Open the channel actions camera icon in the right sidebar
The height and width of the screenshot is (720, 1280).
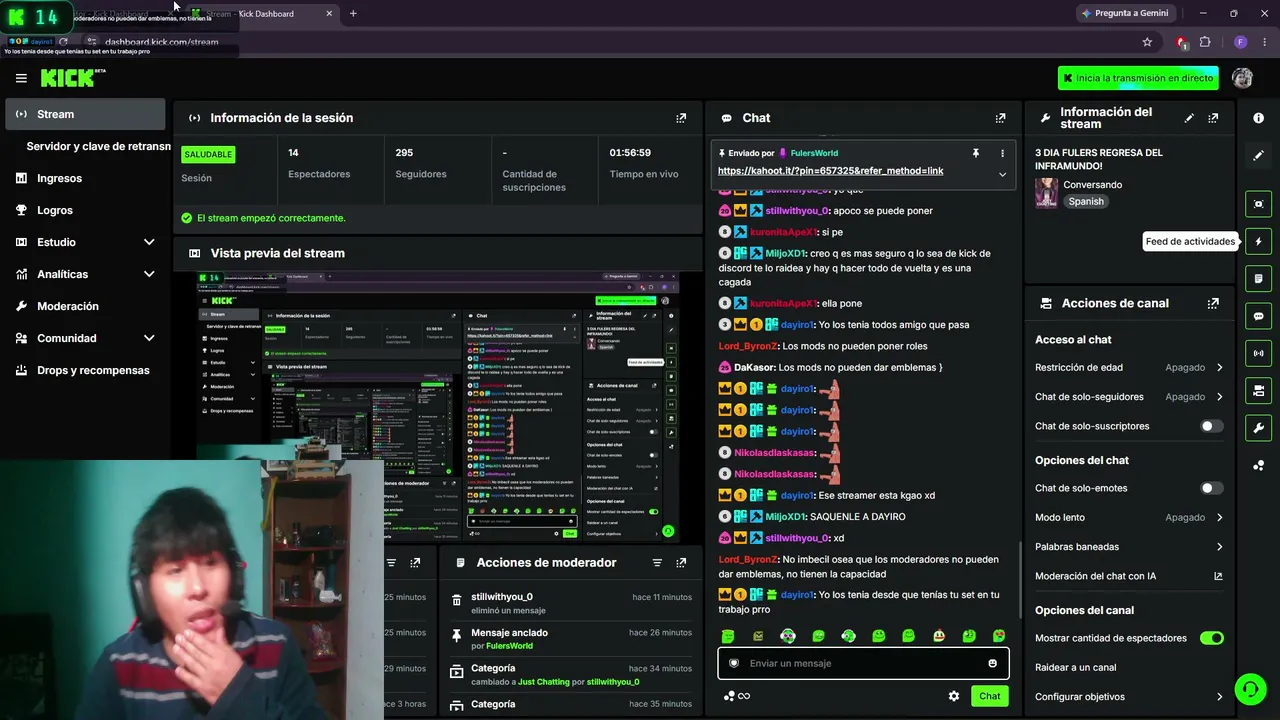coord(1258,390)
